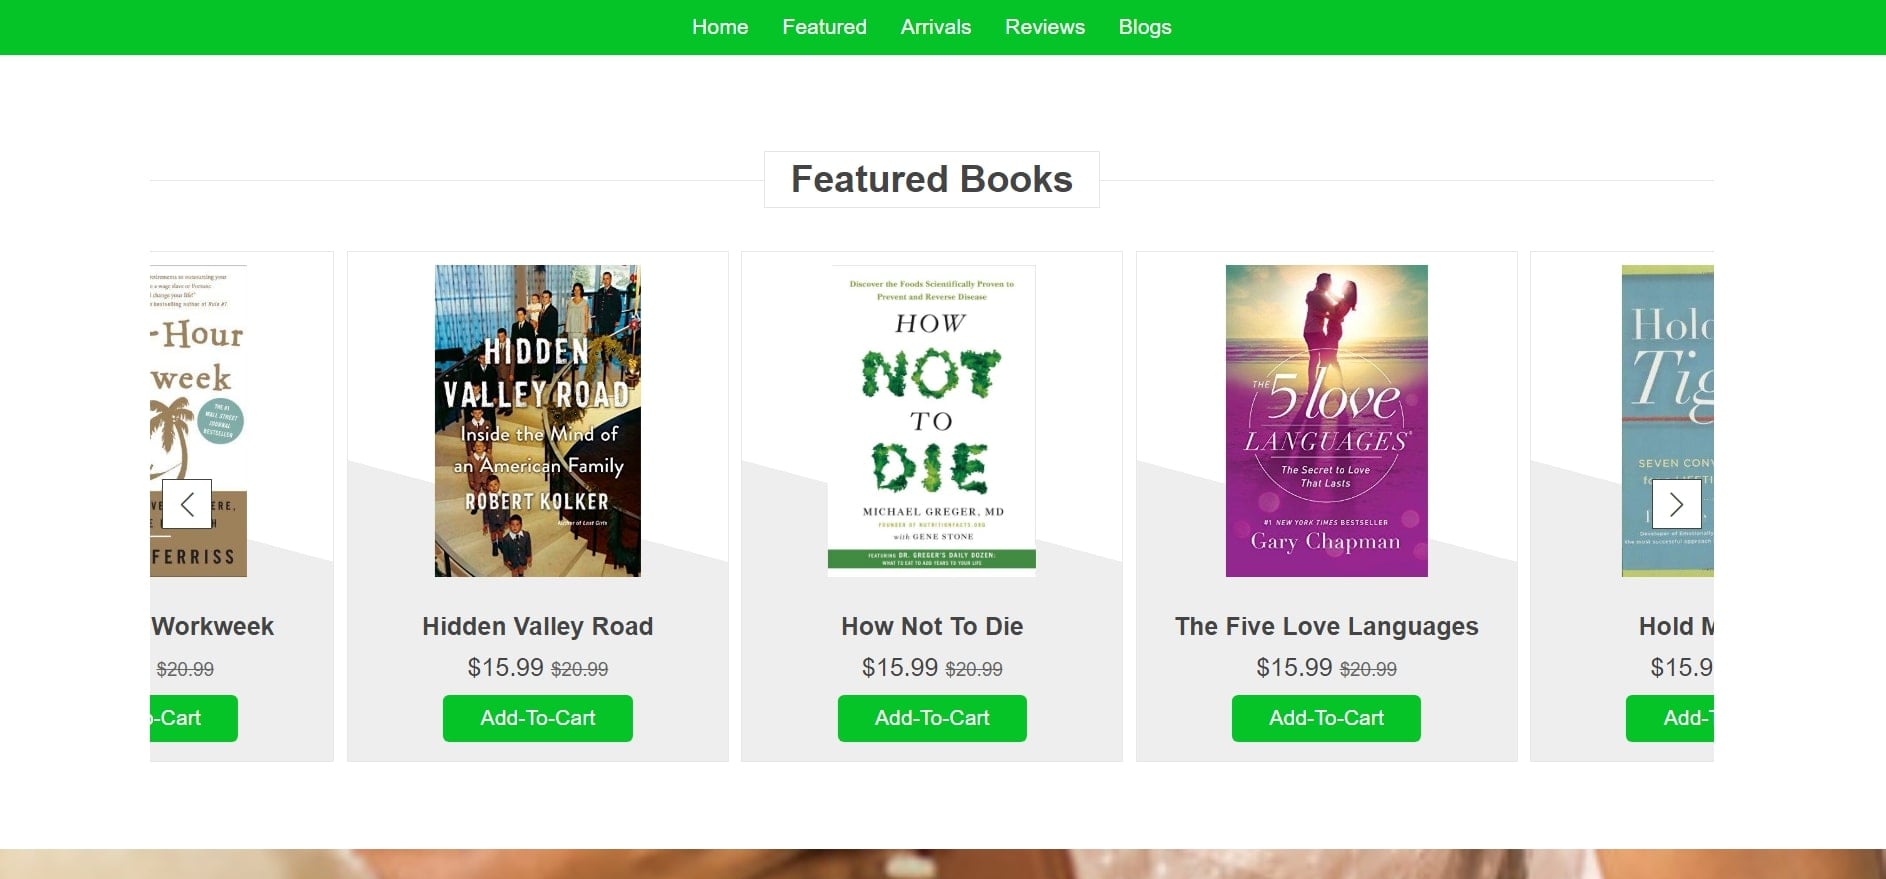Click the next slide arrow in carousel
1886x879 pixels.
[x=1676, y=504]
